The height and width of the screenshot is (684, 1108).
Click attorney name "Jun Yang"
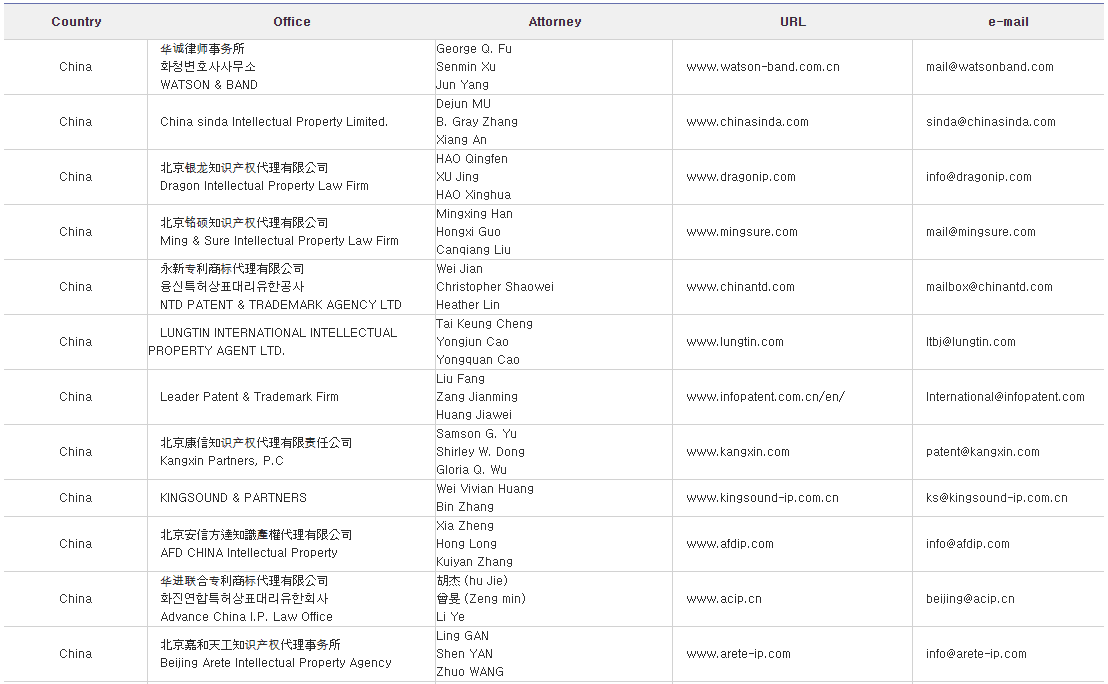coord(463,86)
